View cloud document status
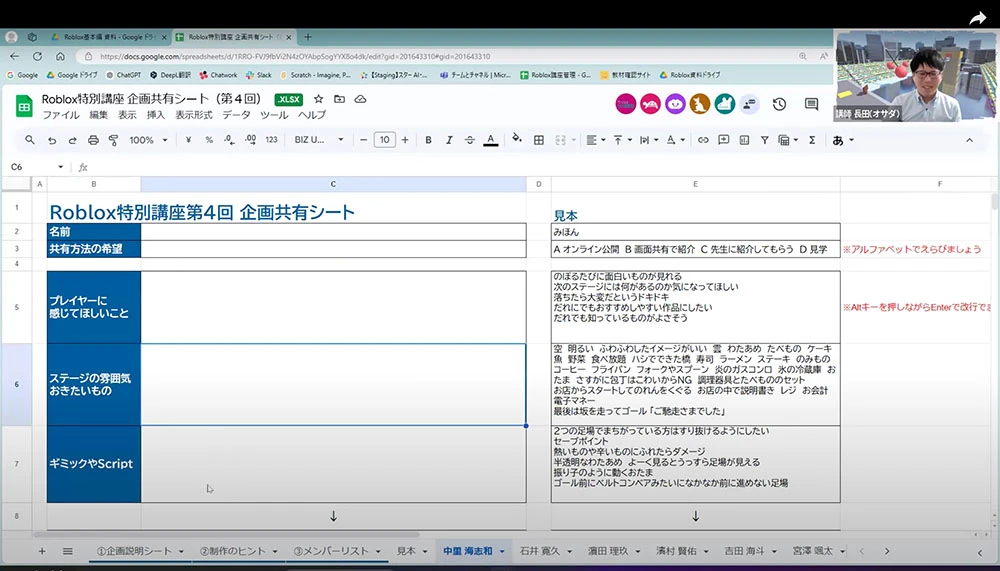This screenshot has width=1000, height=571. [360, 99]
